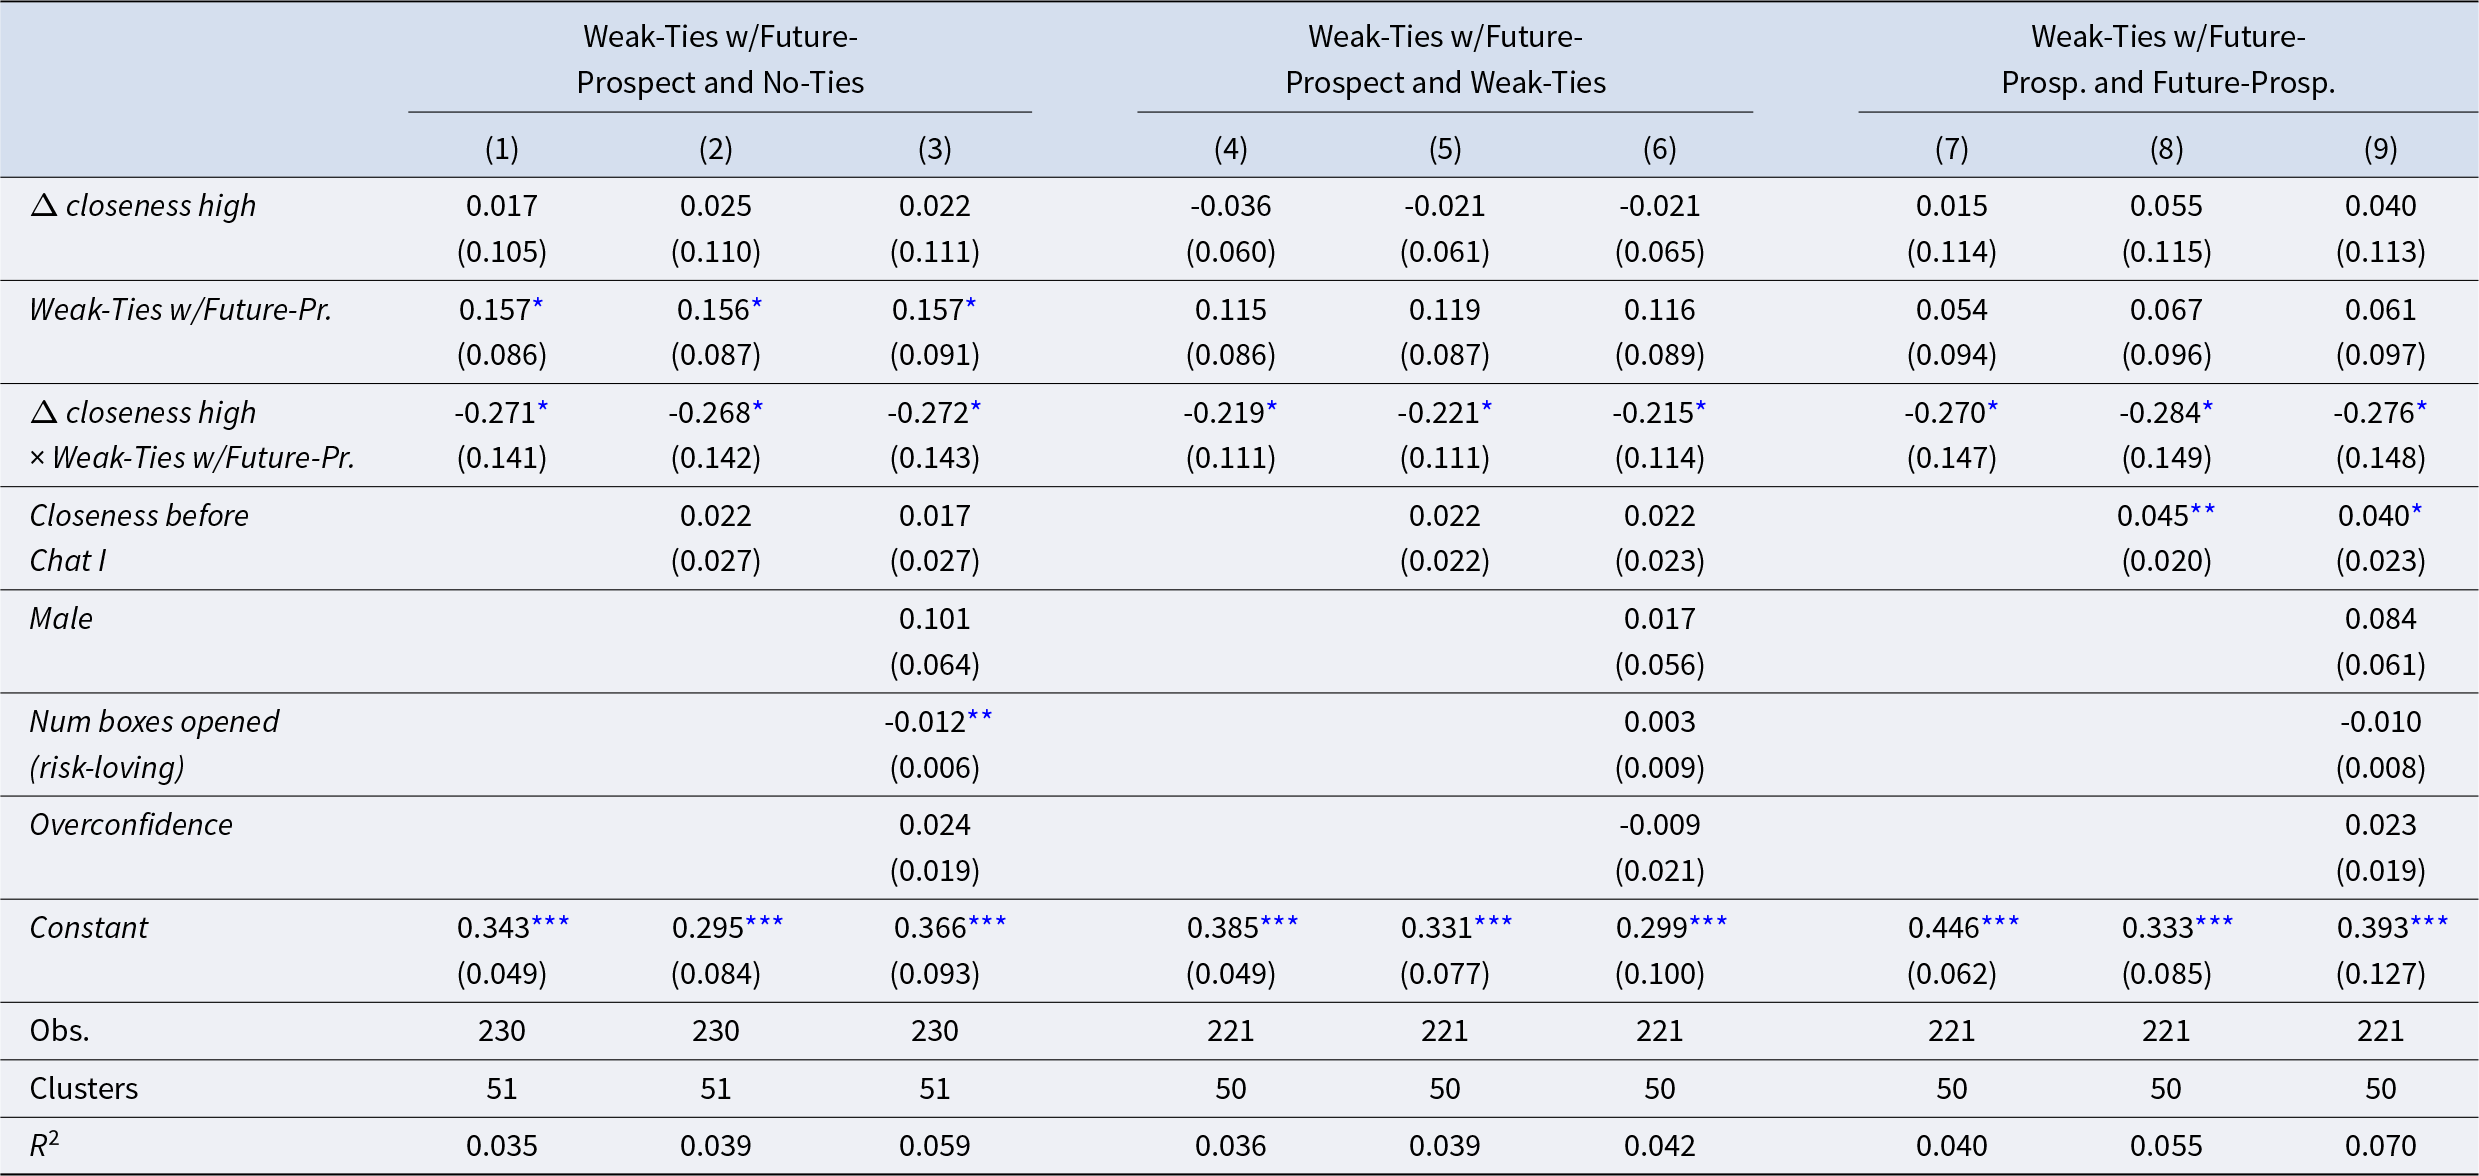Click column header (5)

[x=1445, y=149]
